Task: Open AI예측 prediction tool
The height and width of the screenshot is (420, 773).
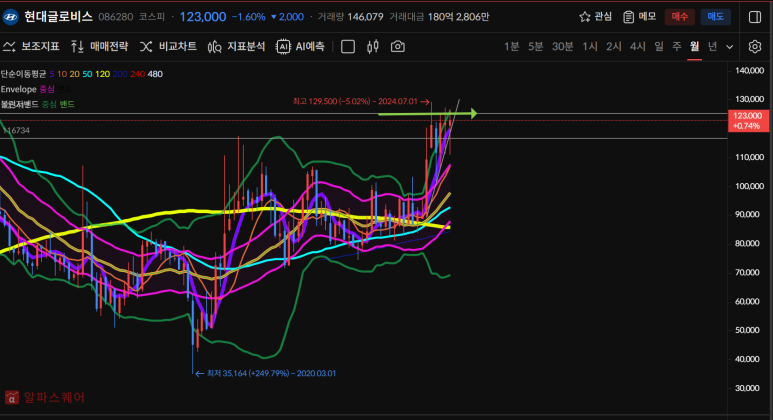Action: (x=300, y=46)
